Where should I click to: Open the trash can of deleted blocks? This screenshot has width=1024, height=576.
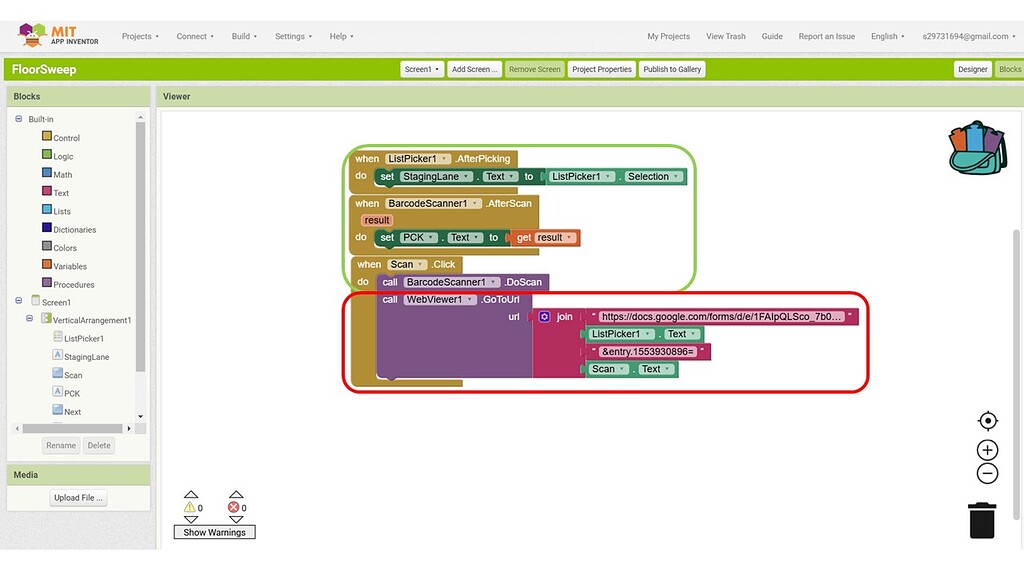coord(981,519)
